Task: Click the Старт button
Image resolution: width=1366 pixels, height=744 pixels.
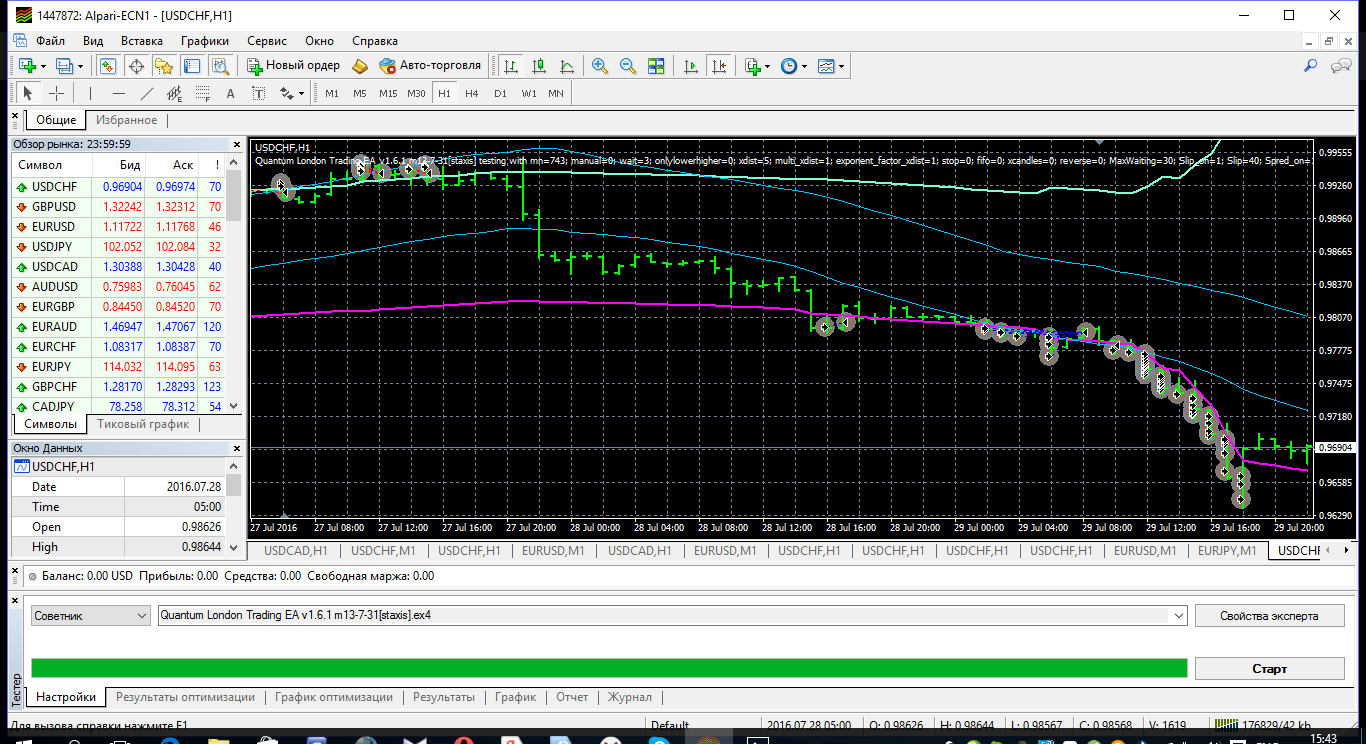Action: click(x=1270, y=668)
